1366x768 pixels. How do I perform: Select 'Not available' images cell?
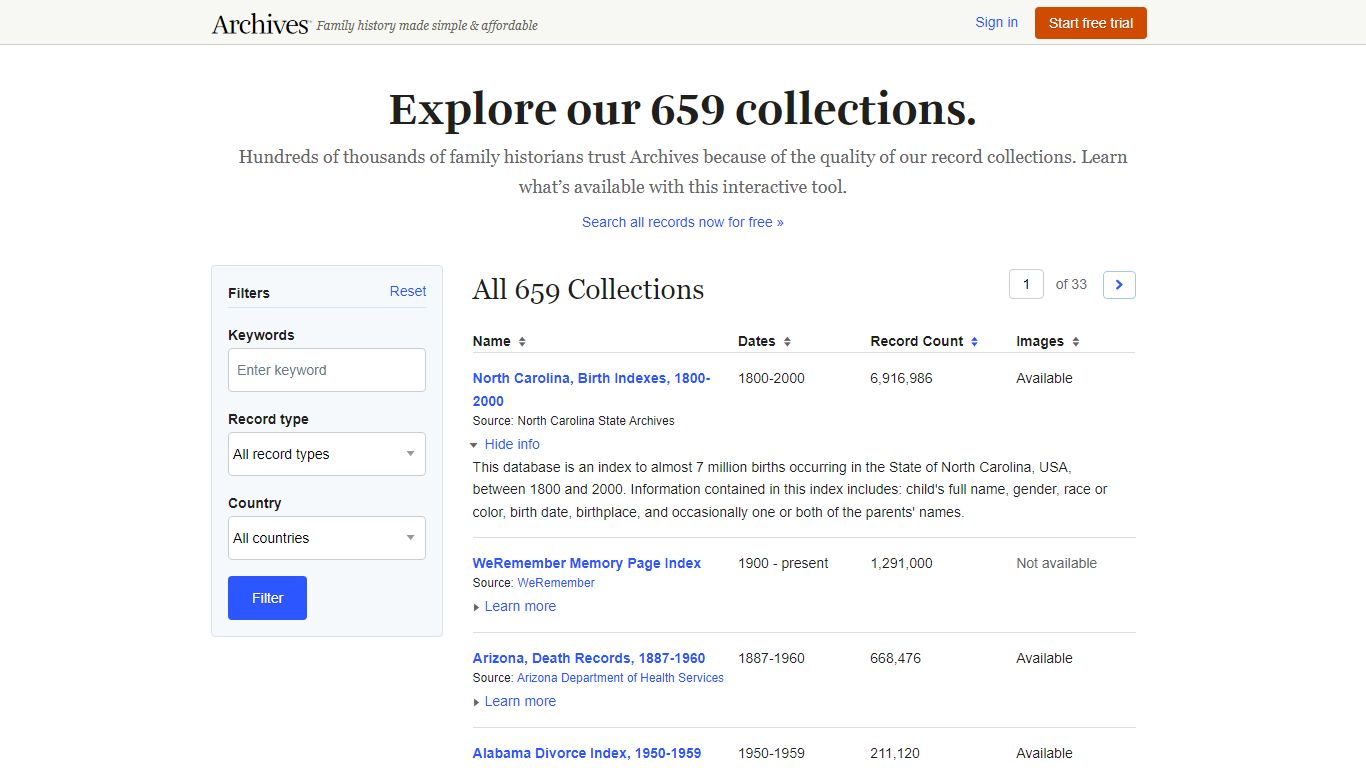(1057, 563)
